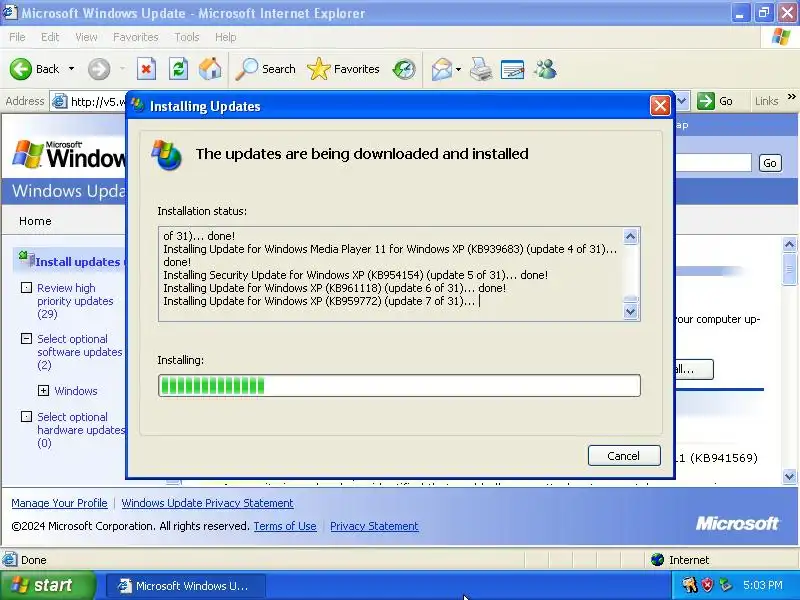
Task: Open the Home page icon
Action: [210, 69]
